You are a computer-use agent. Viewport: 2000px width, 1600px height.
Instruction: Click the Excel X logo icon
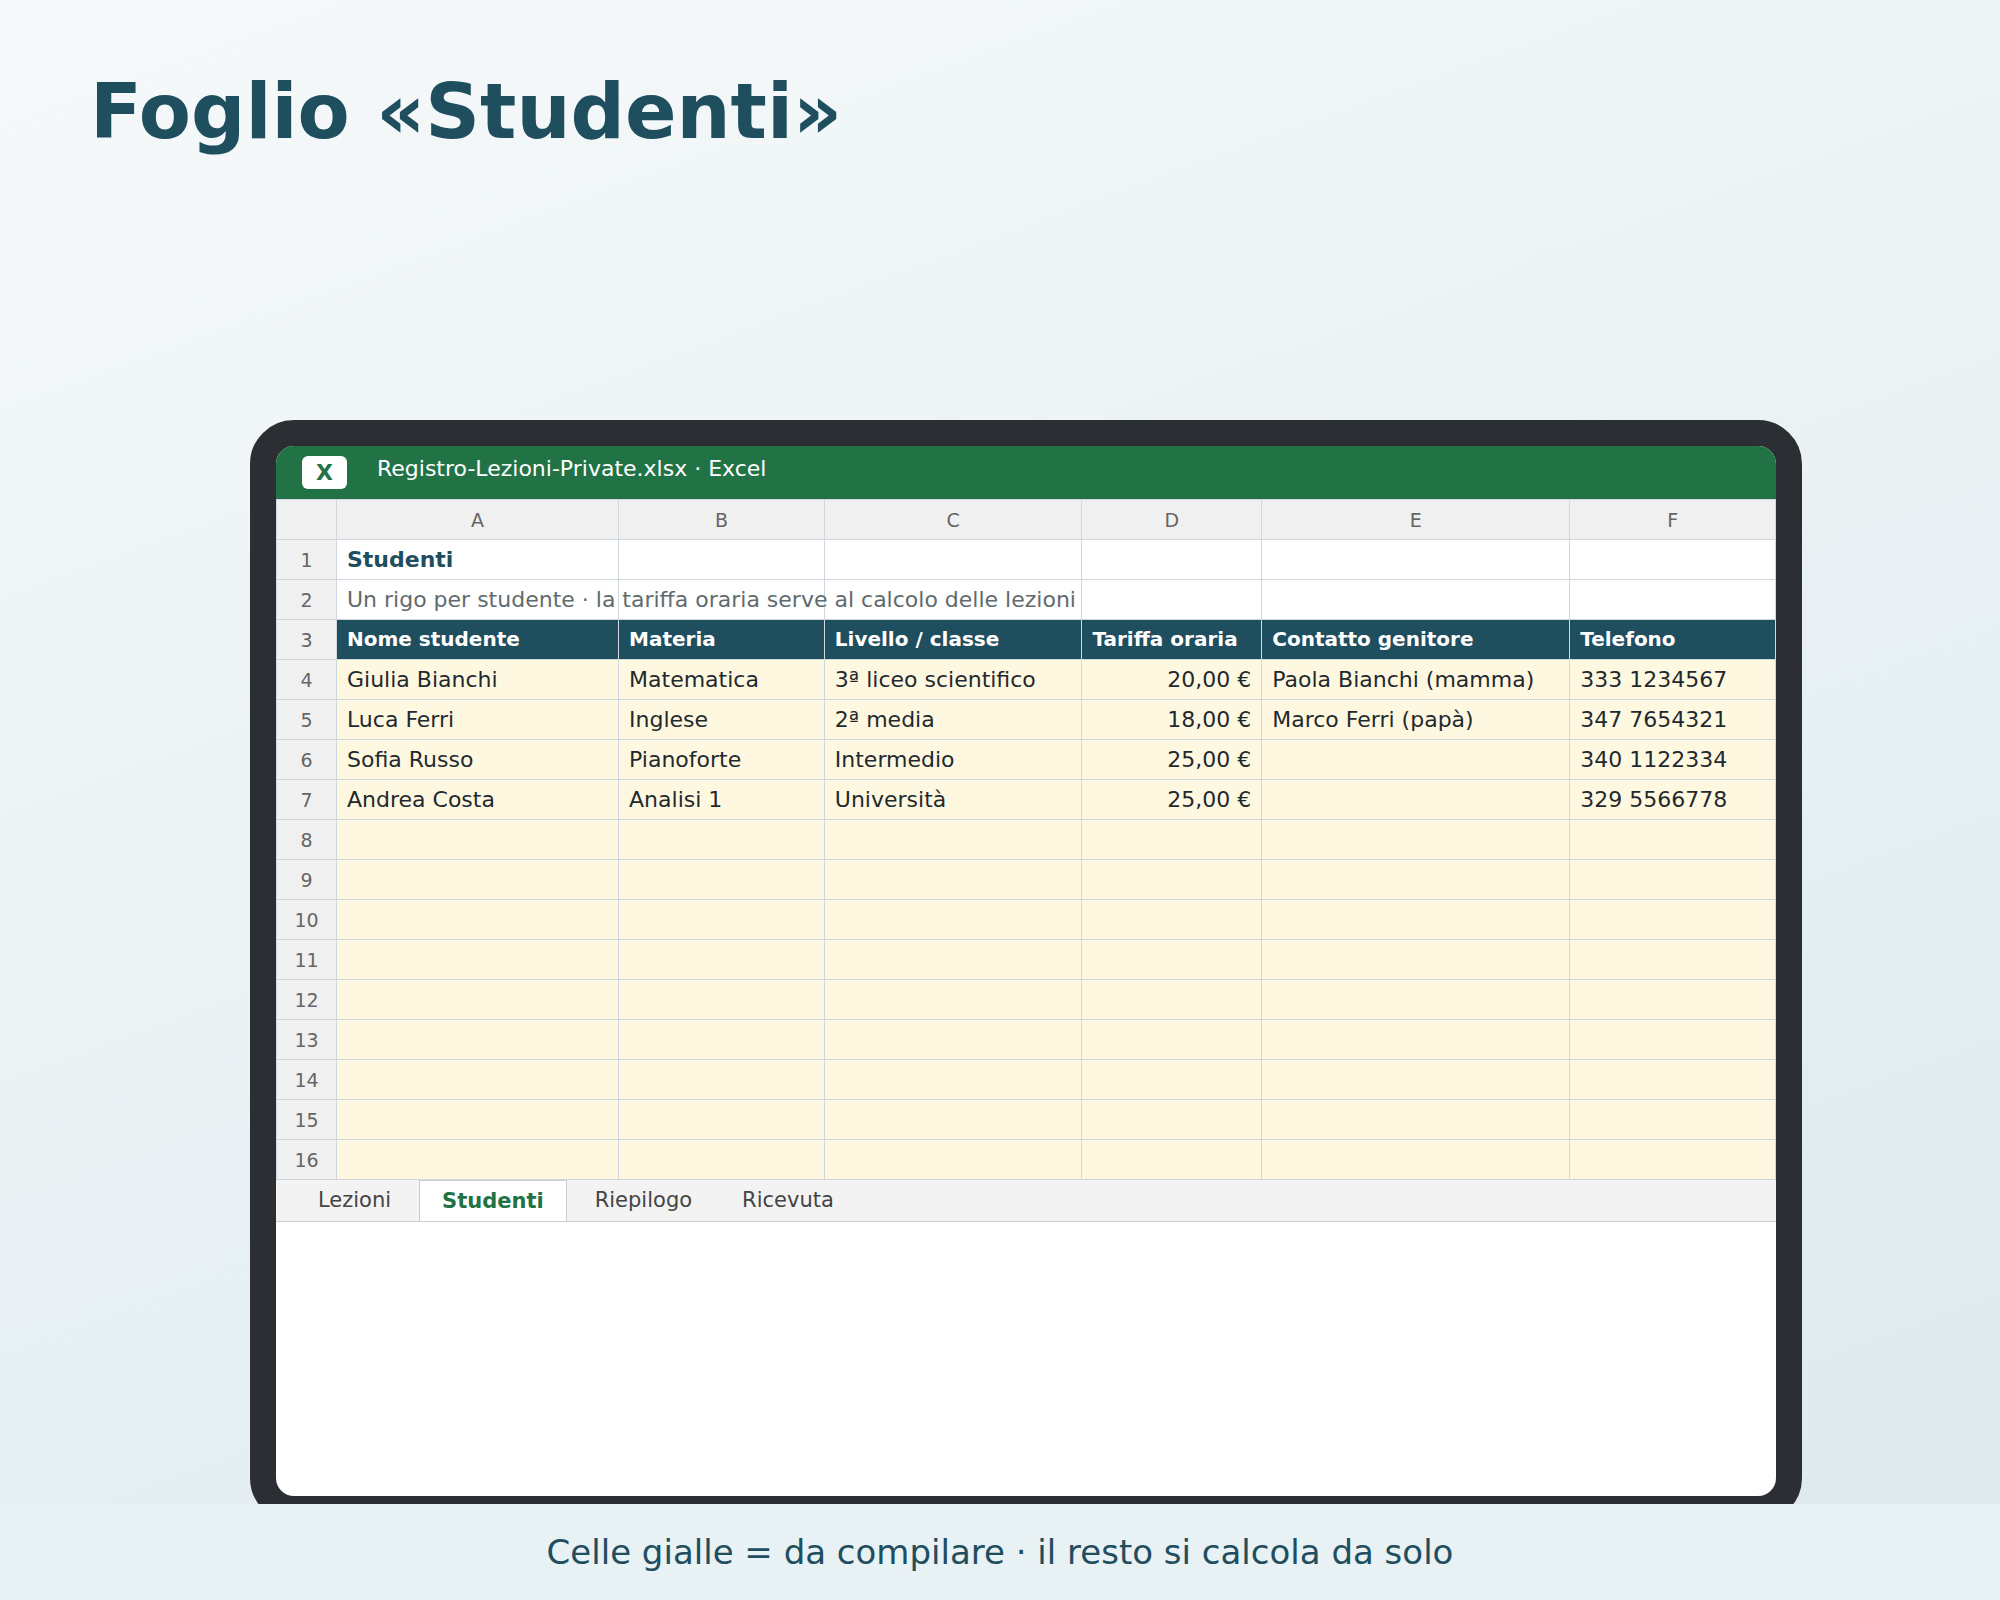pyautogui.click(x=324, y=472)
